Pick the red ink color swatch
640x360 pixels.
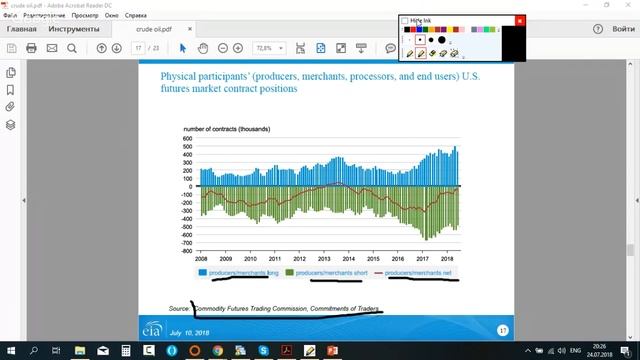(413, 29)
